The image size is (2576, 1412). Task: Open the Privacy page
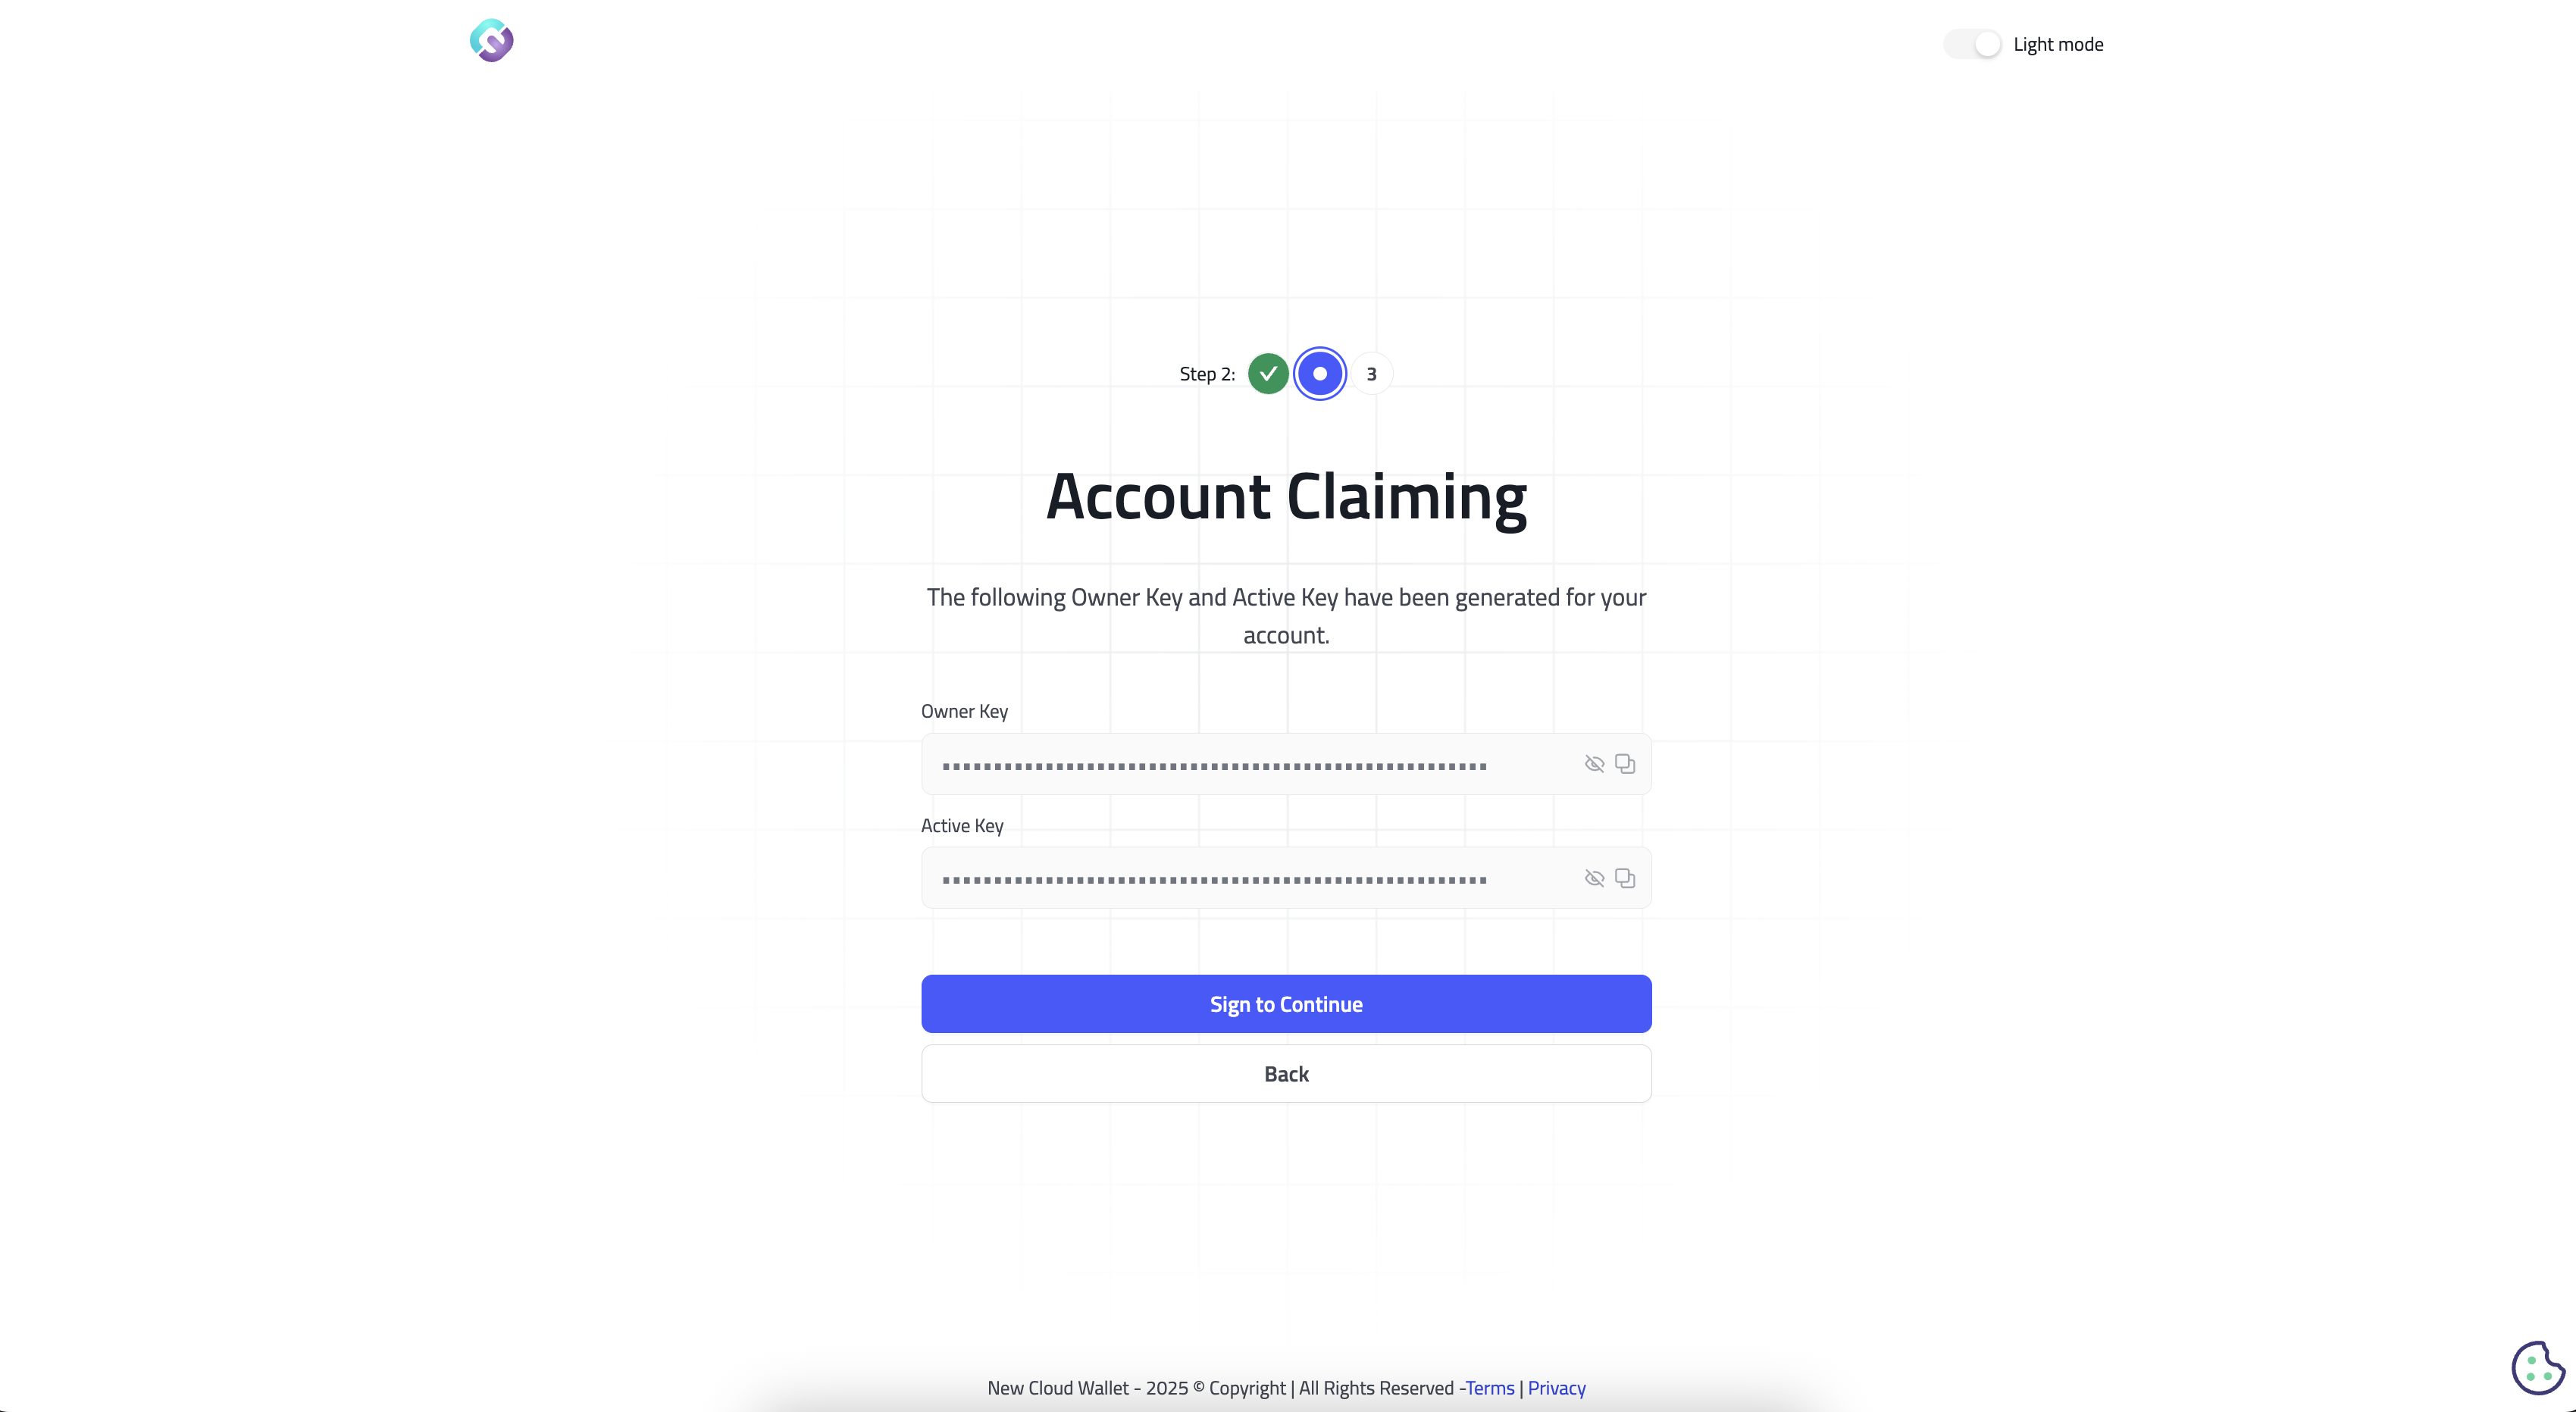1556,1387
